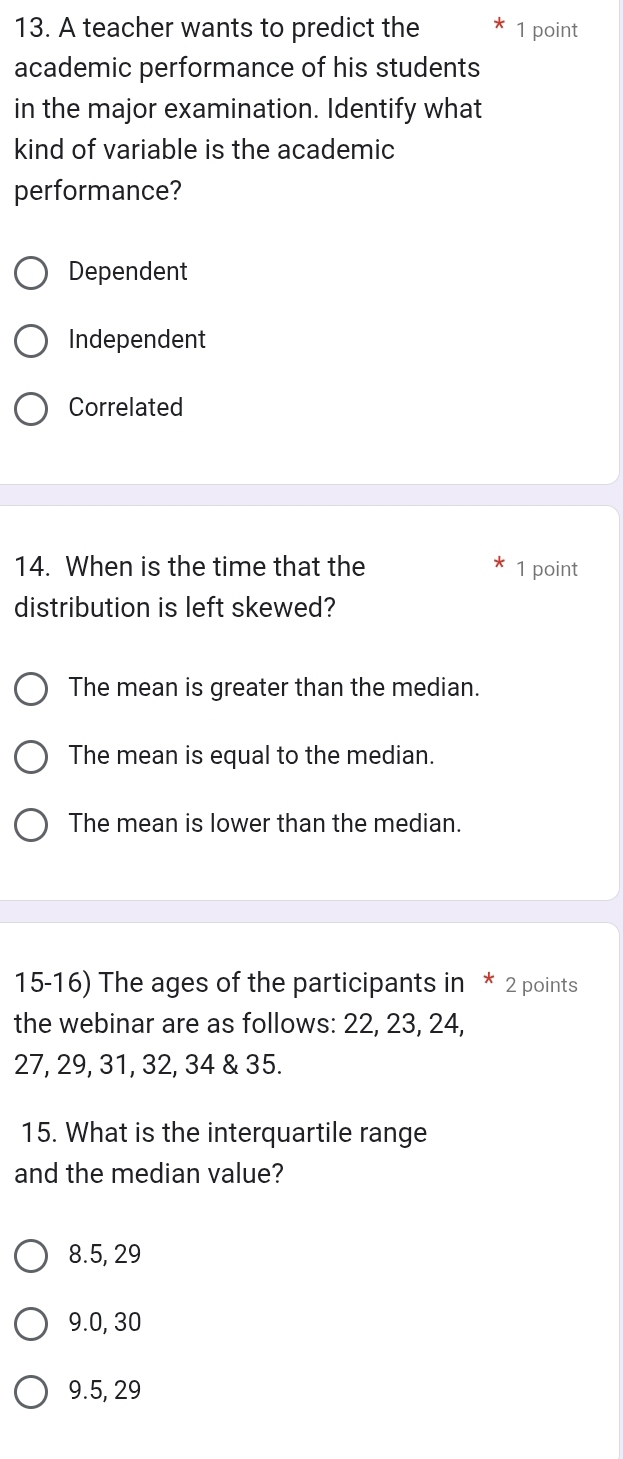Screen dimensions: 623x1459
Task: Click the '1 point' label on question 14
Action: [x=547, y=569]
